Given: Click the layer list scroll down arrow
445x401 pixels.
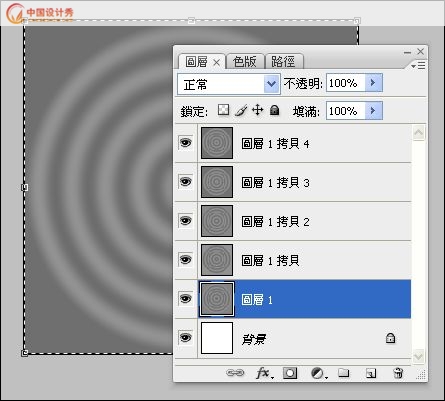Looking at the screenshot, I should [x=418, y=356].
